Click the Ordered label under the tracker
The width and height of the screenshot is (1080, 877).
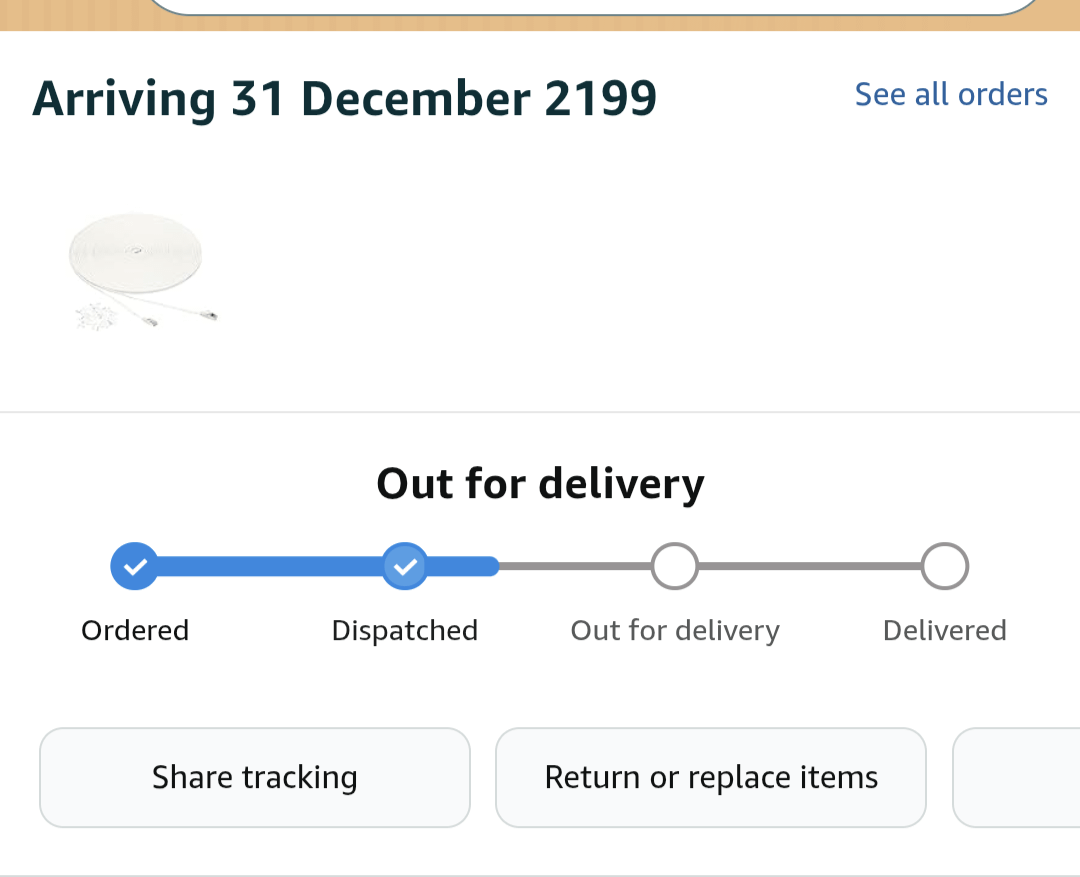coord(135,631)
